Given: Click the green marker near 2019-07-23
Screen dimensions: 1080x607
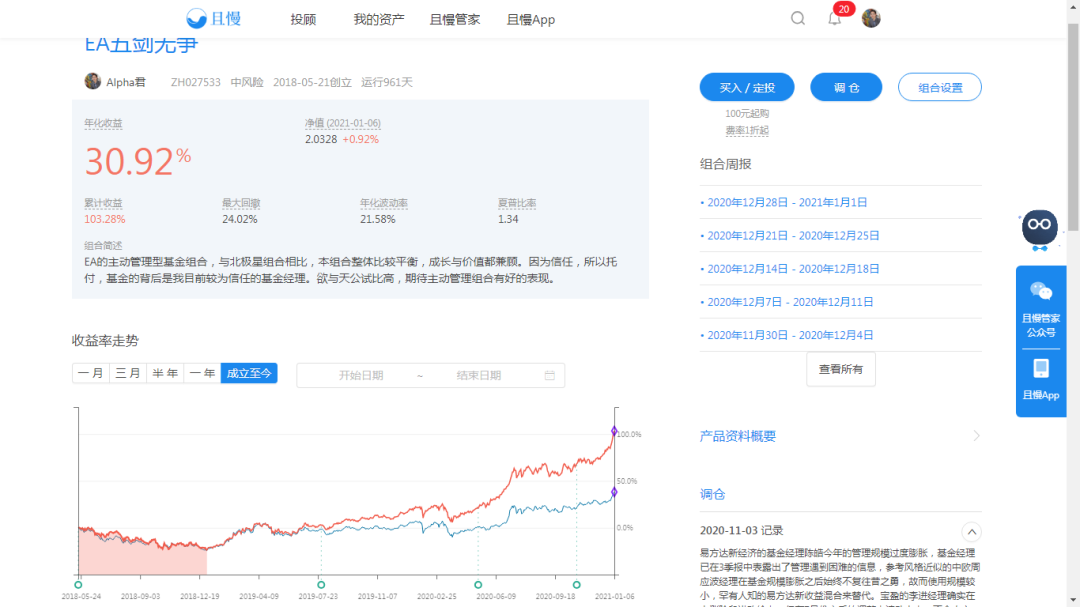Looking at the screenshot, I should 321,584.
